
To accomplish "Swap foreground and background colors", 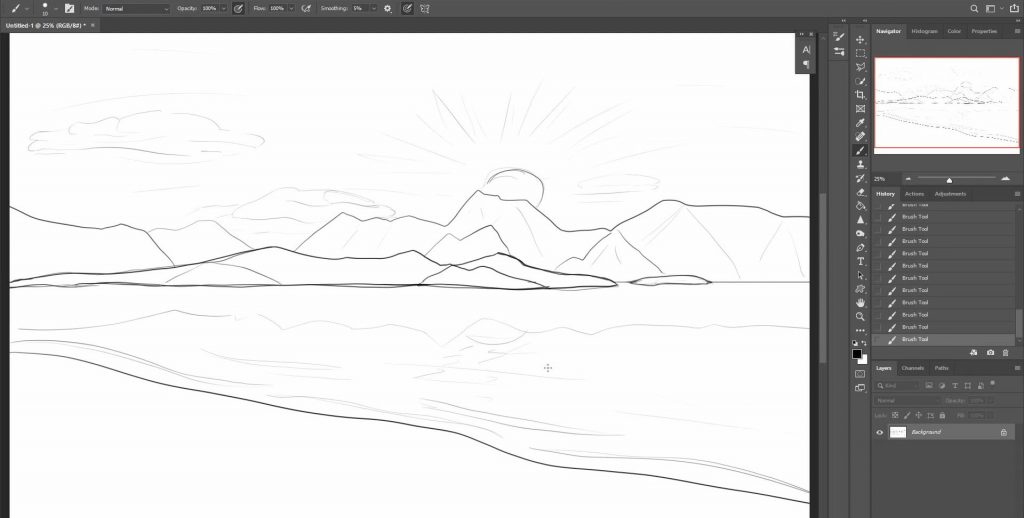I will click(x=864, y=343).
